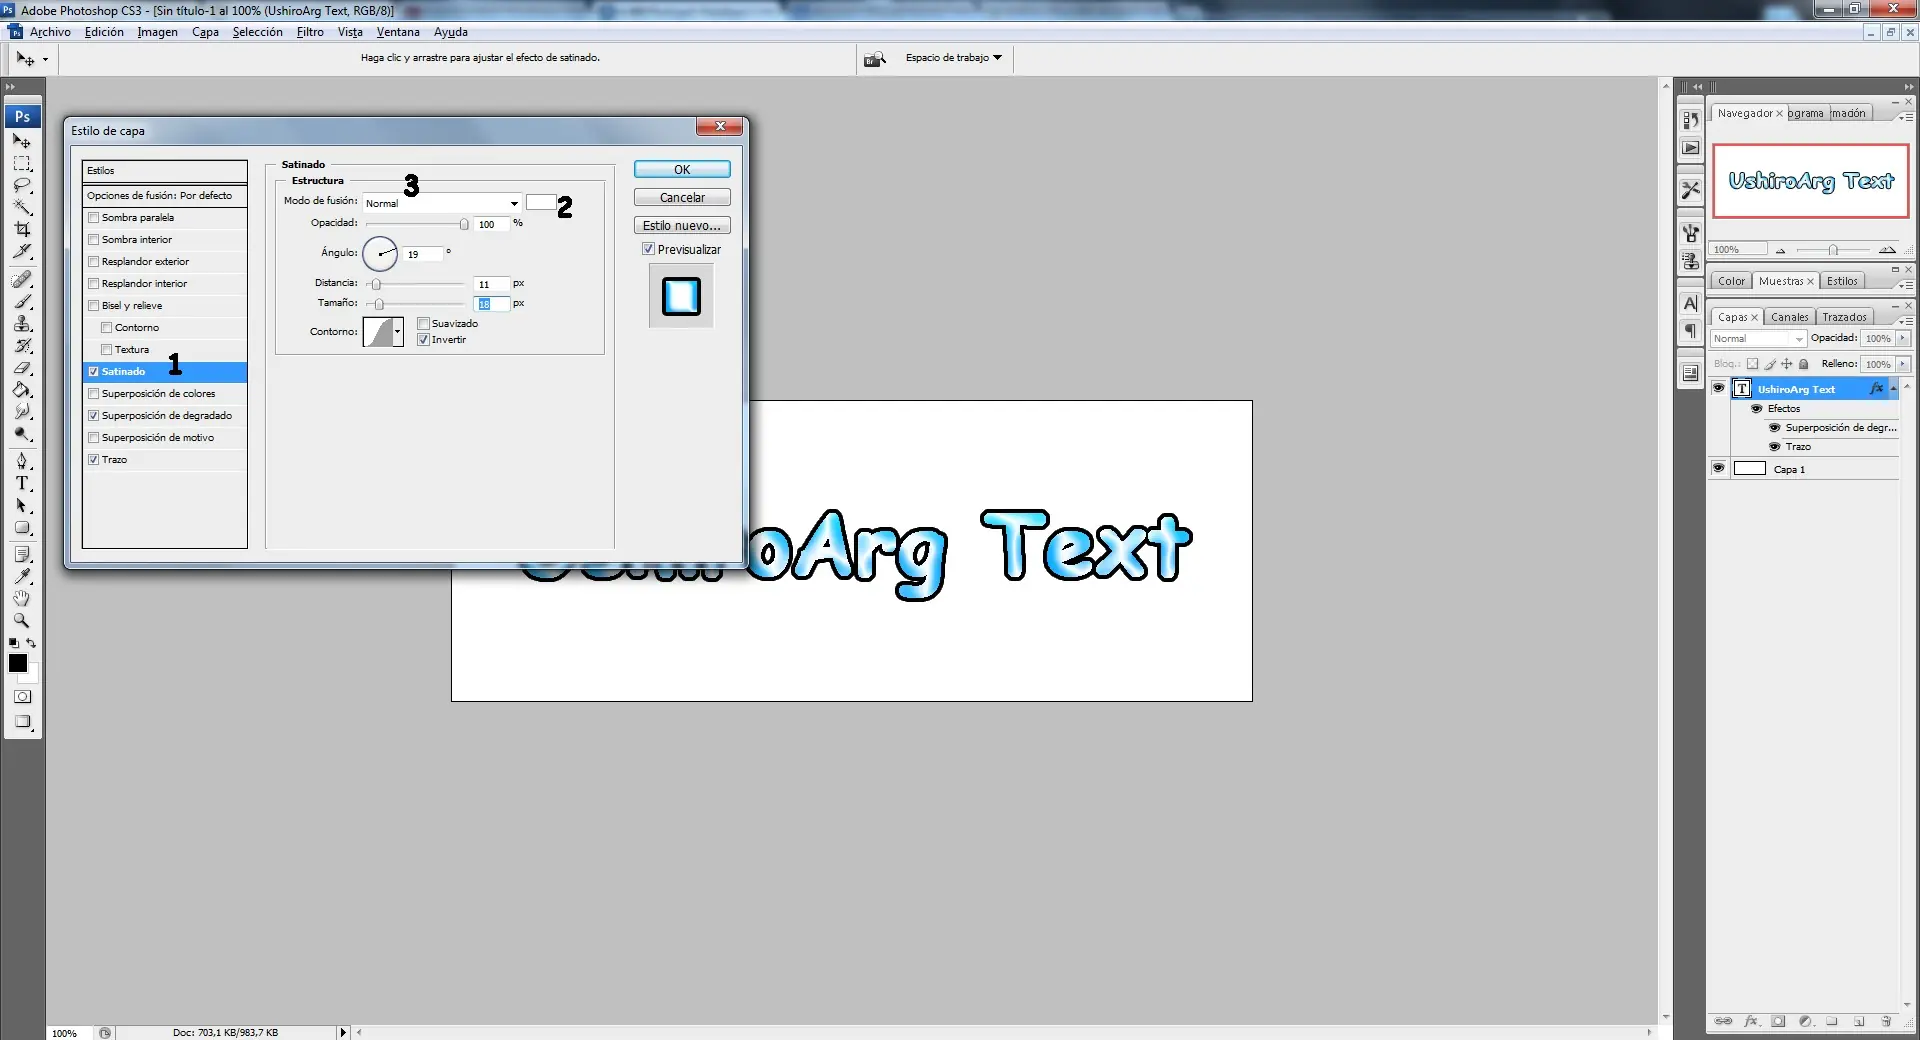Screen dimensions: 1920x1040
Task: Open the layer Opacidad slider arrow
Action: [x=1902, y=338]
